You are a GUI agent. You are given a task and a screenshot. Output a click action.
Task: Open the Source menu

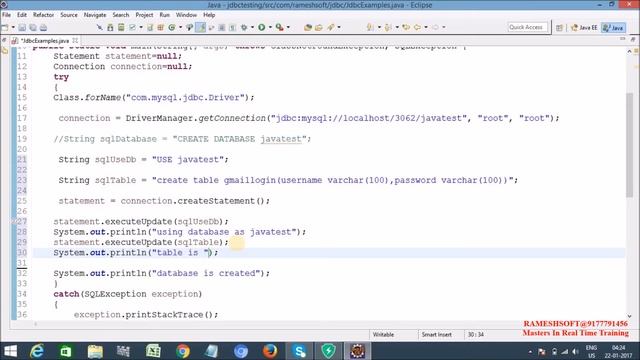[69, 15]
